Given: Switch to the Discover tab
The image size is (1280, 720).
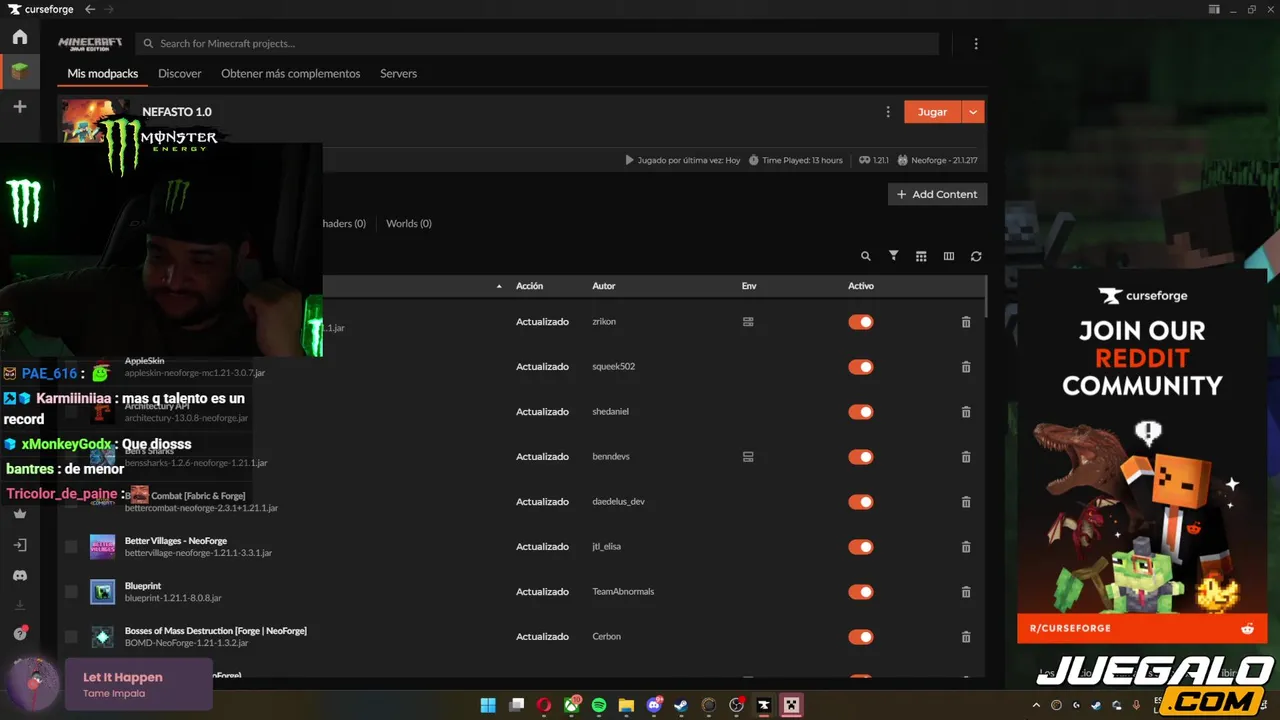Looking at the screenshot, I should pyautogui.click(x=180, y=74).
